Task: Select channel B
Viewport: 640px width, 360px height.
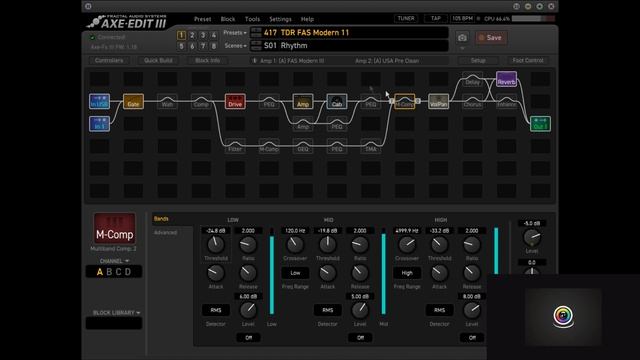Action: [109, 272]
